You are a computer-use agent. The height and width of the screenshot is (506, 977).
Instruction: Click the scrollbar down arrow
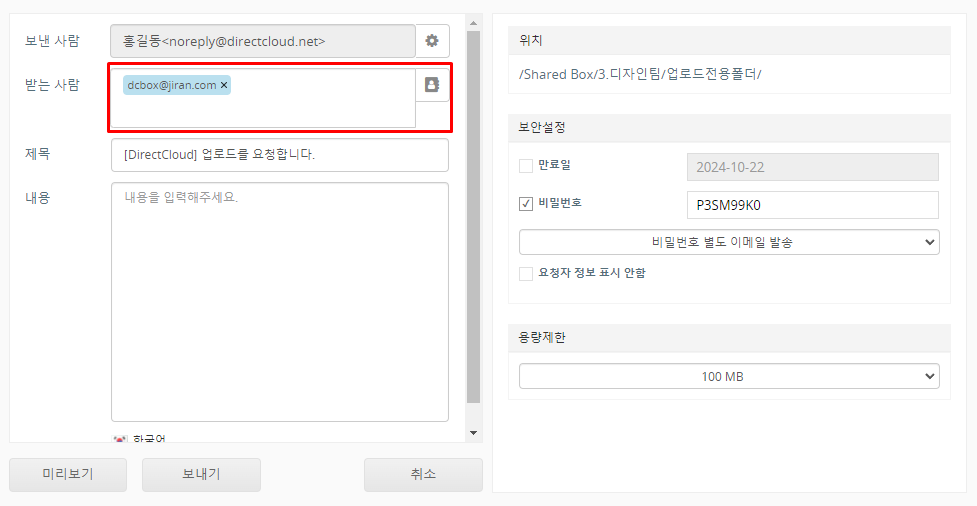click(x=474, y=433)
